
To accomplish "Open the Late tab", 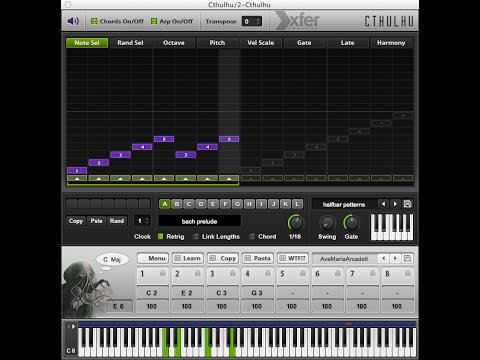I will click(347, 43).
